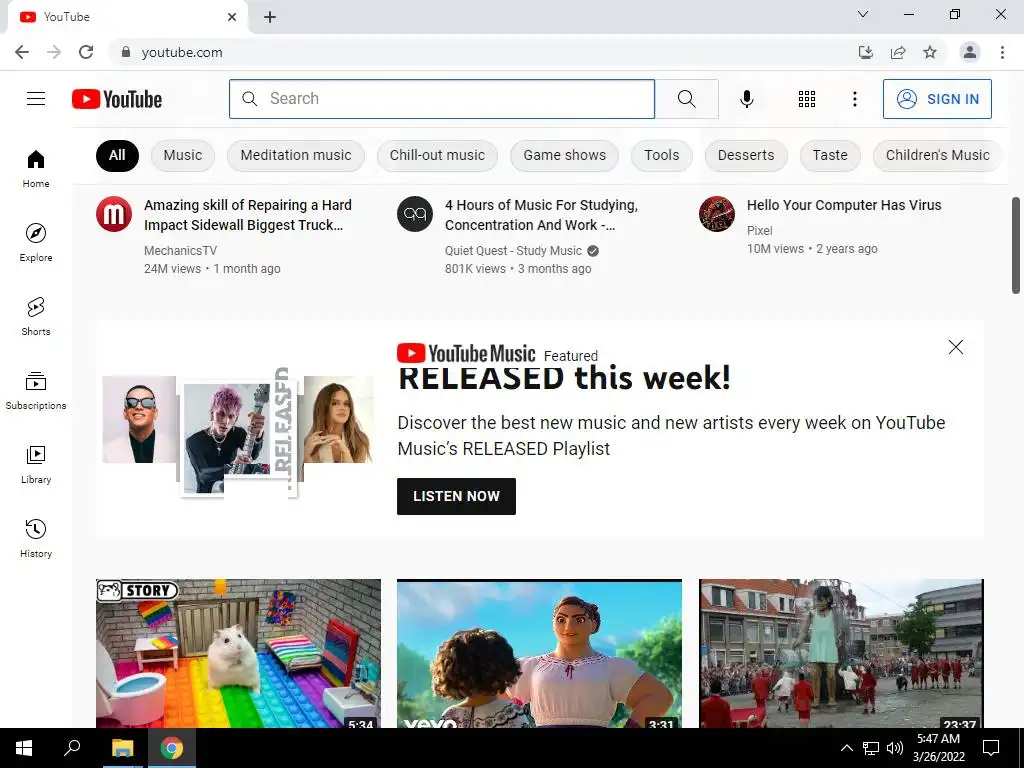The image size is (1024, 768).
Task: Open MechanicsTV channel name link
Action: [180, 251]
